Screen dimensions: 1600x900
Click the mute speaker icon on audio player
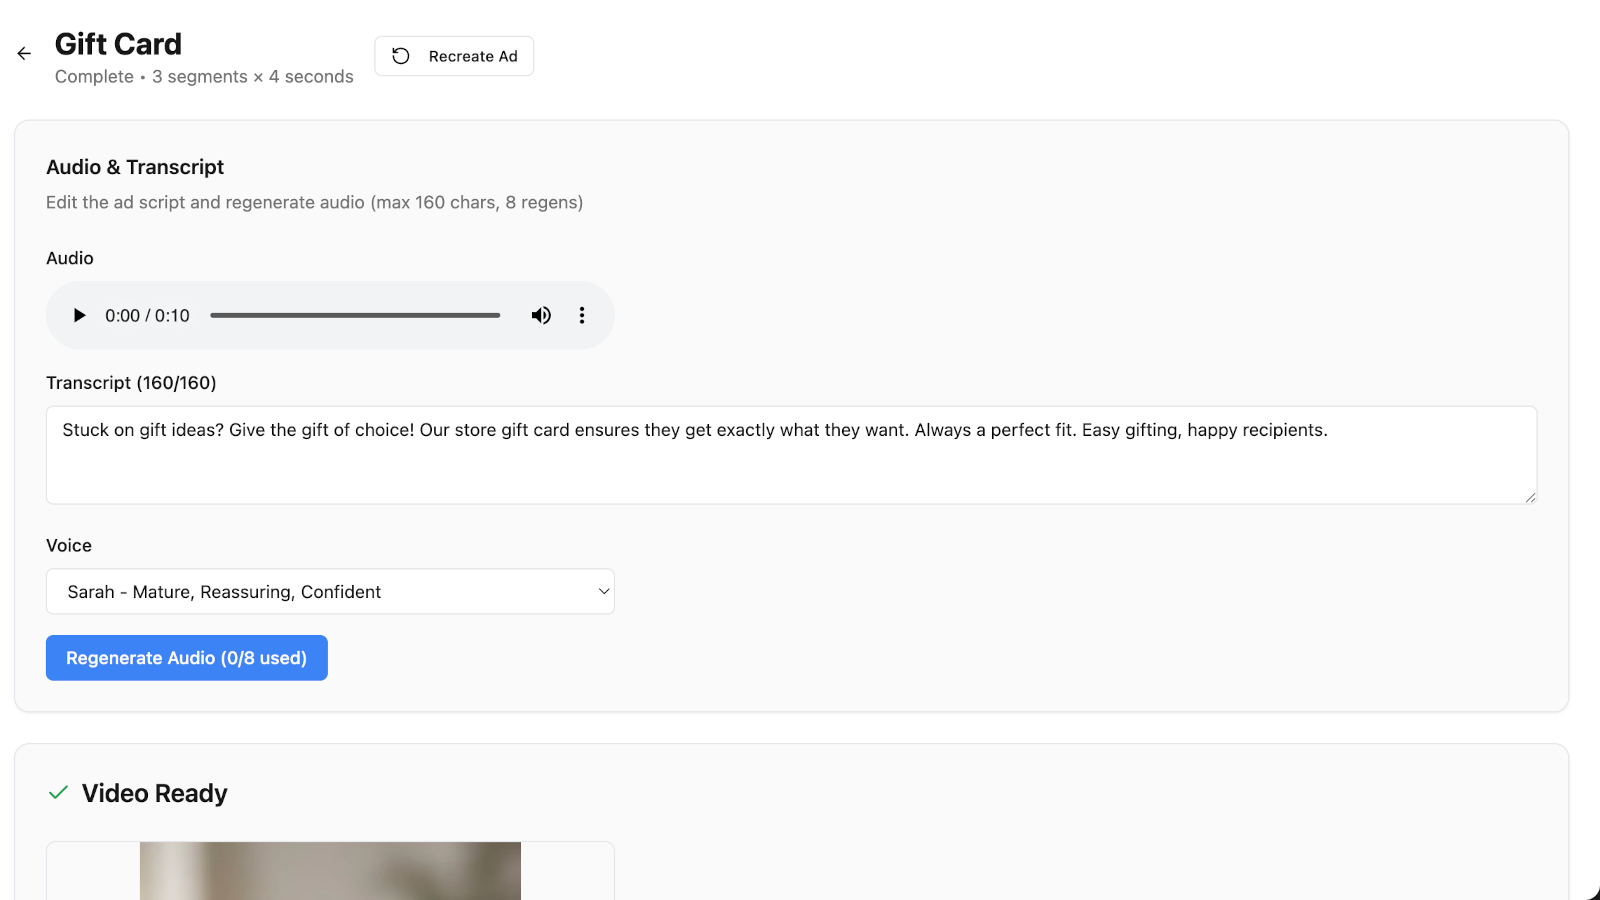(x=541, y=315)
